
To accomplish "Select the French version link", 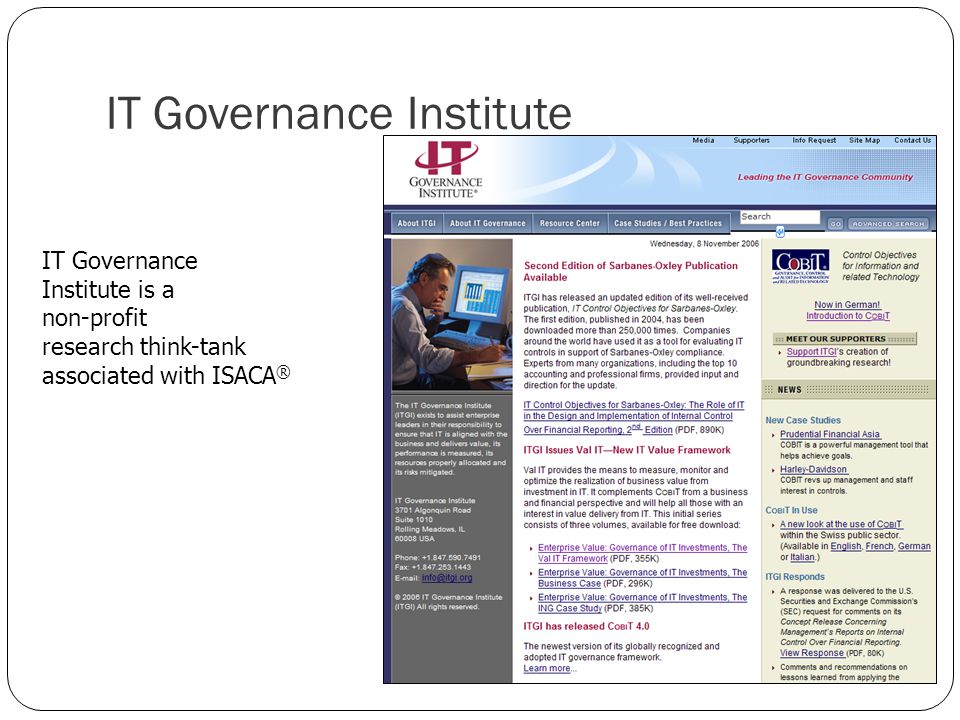I will point(879,546).
